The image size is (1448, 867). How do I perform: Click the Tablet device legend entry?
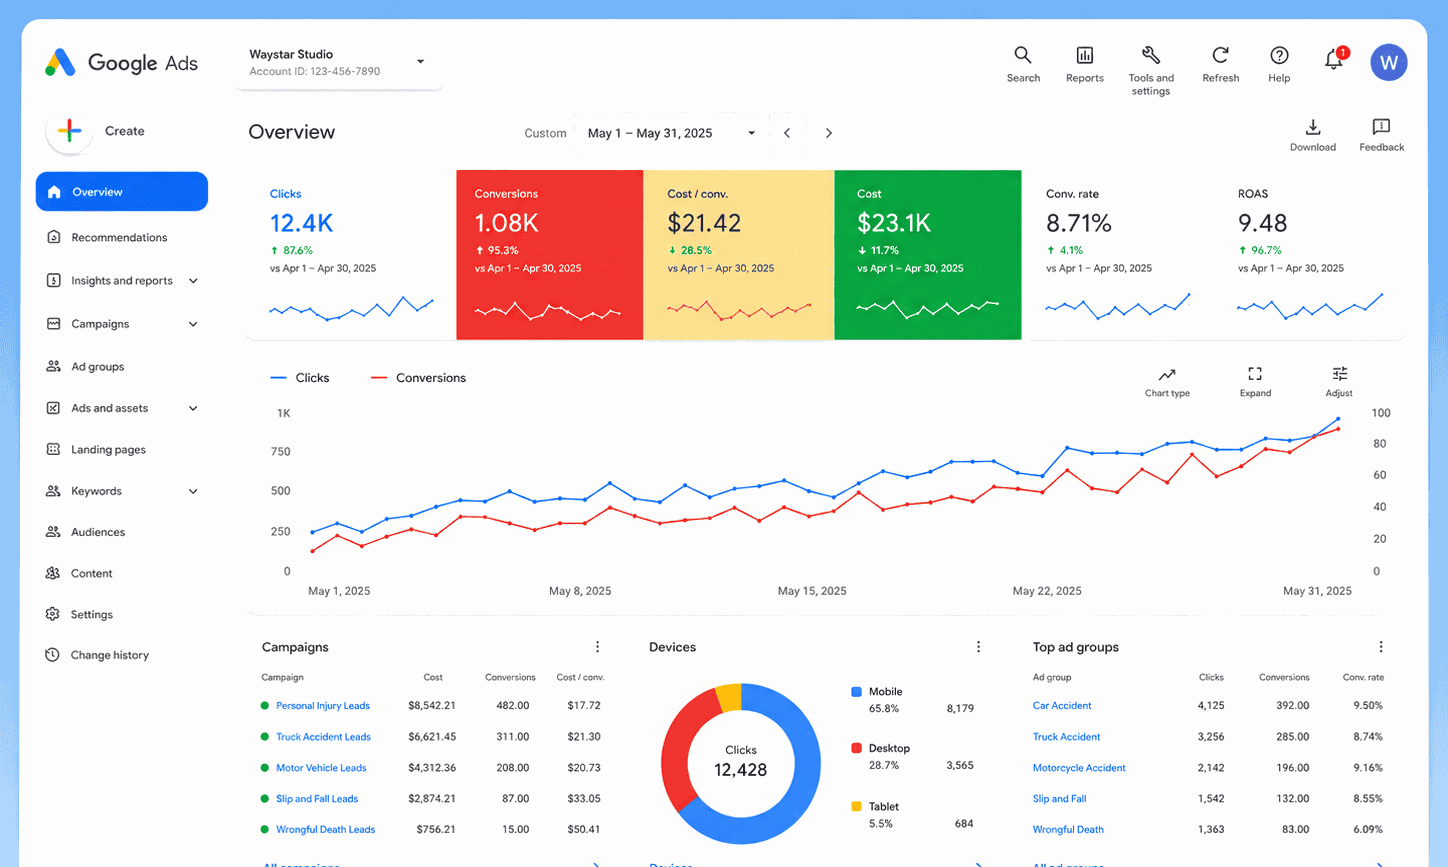coord(875,806)
